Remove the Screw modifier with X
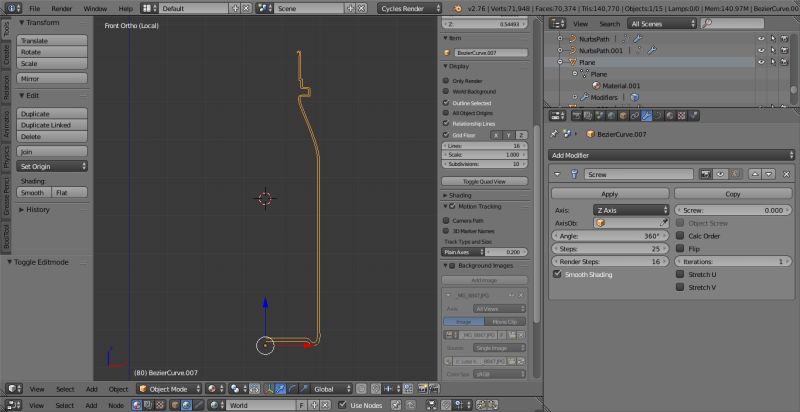 [786, 174]
